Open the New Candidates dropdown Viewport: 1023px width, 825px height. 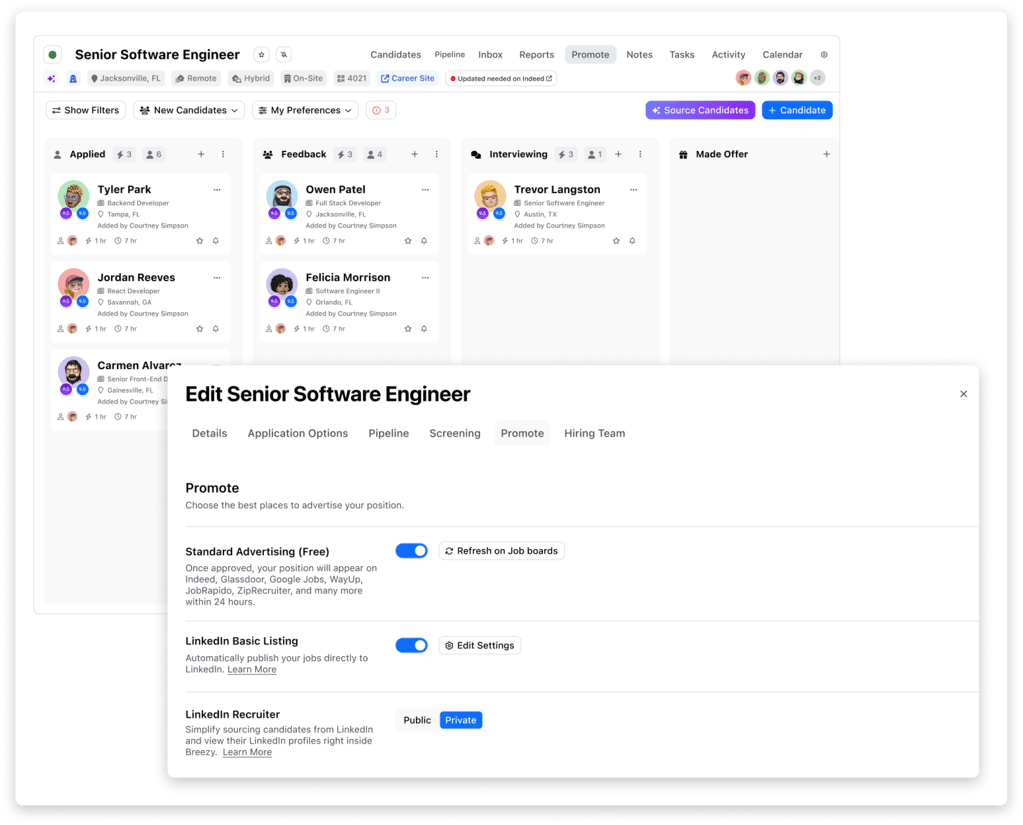189,110
